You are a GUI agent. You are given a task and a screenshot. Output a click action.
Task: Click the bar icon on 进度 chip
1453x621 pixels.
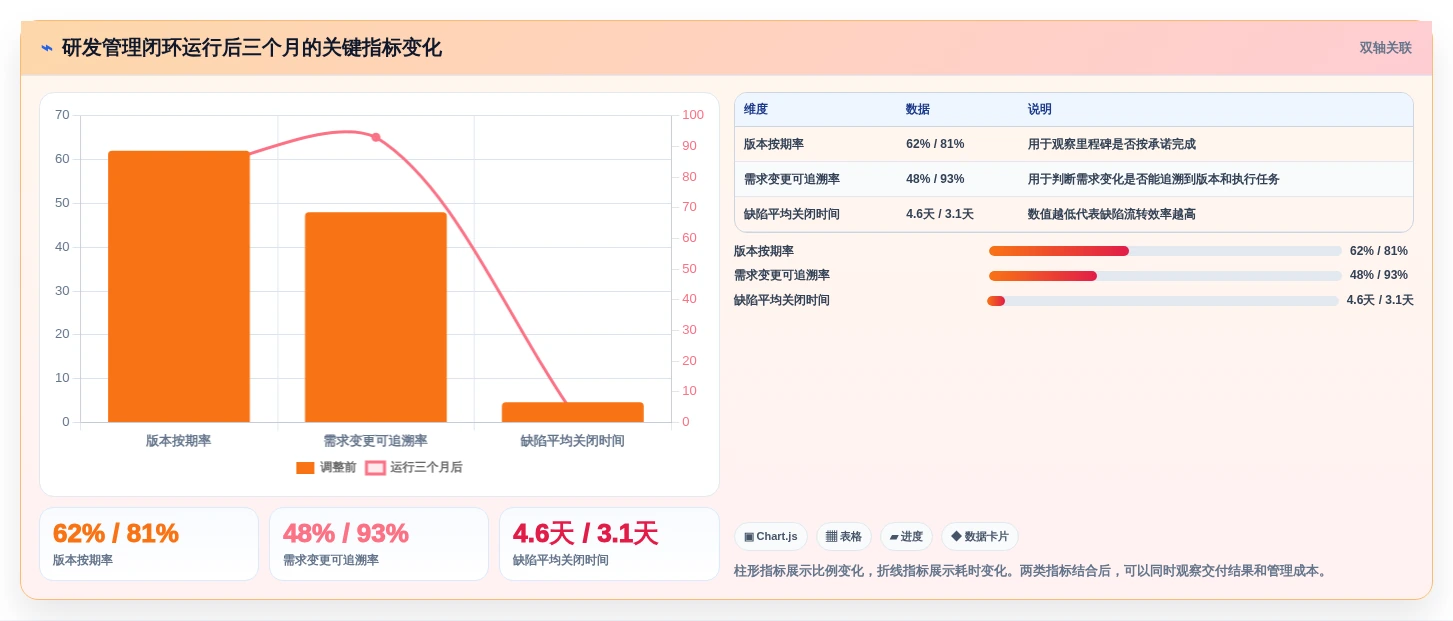point(894,537)
